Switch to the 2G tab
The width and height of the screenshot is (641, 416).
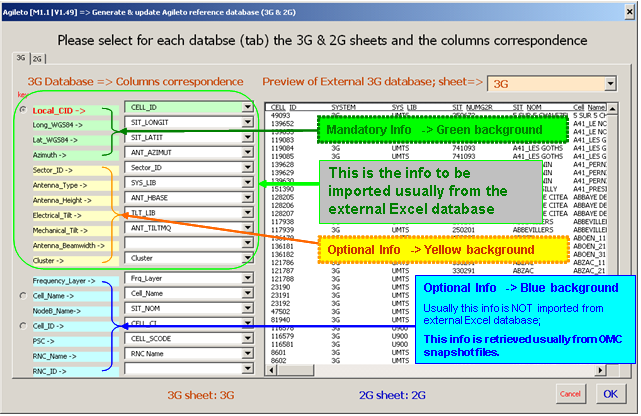pyautogui.click(x=37, y=58)
